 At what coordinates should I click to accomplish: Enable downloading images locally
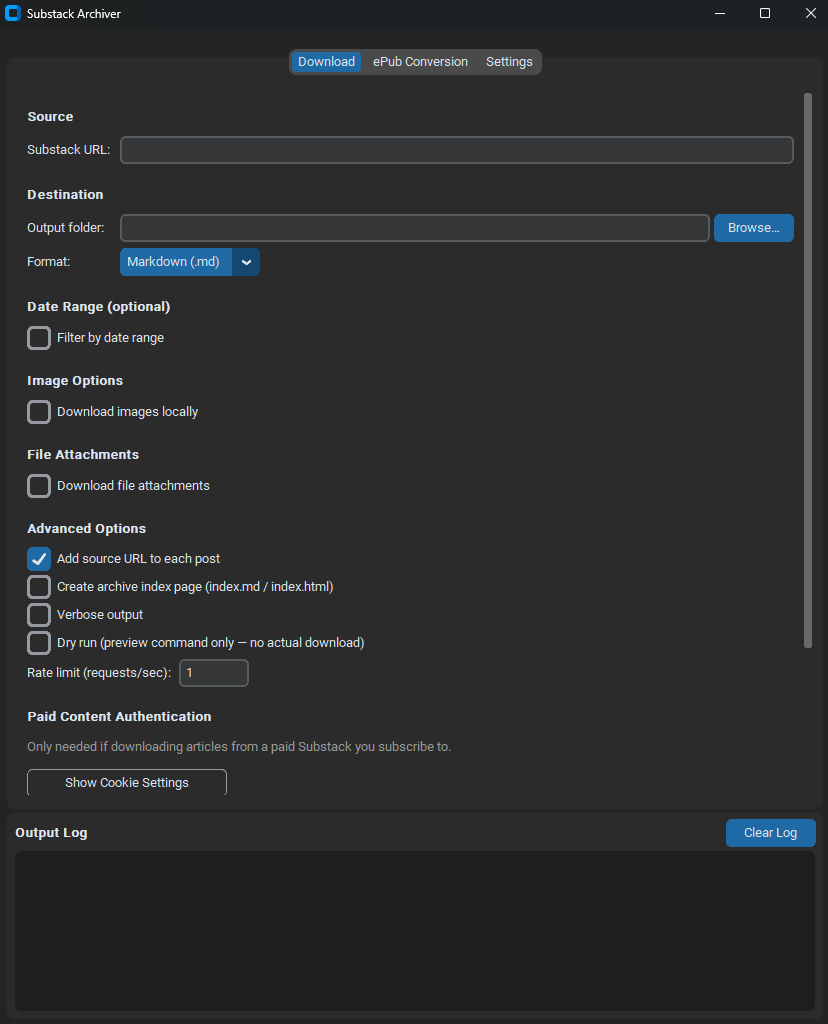38,412
